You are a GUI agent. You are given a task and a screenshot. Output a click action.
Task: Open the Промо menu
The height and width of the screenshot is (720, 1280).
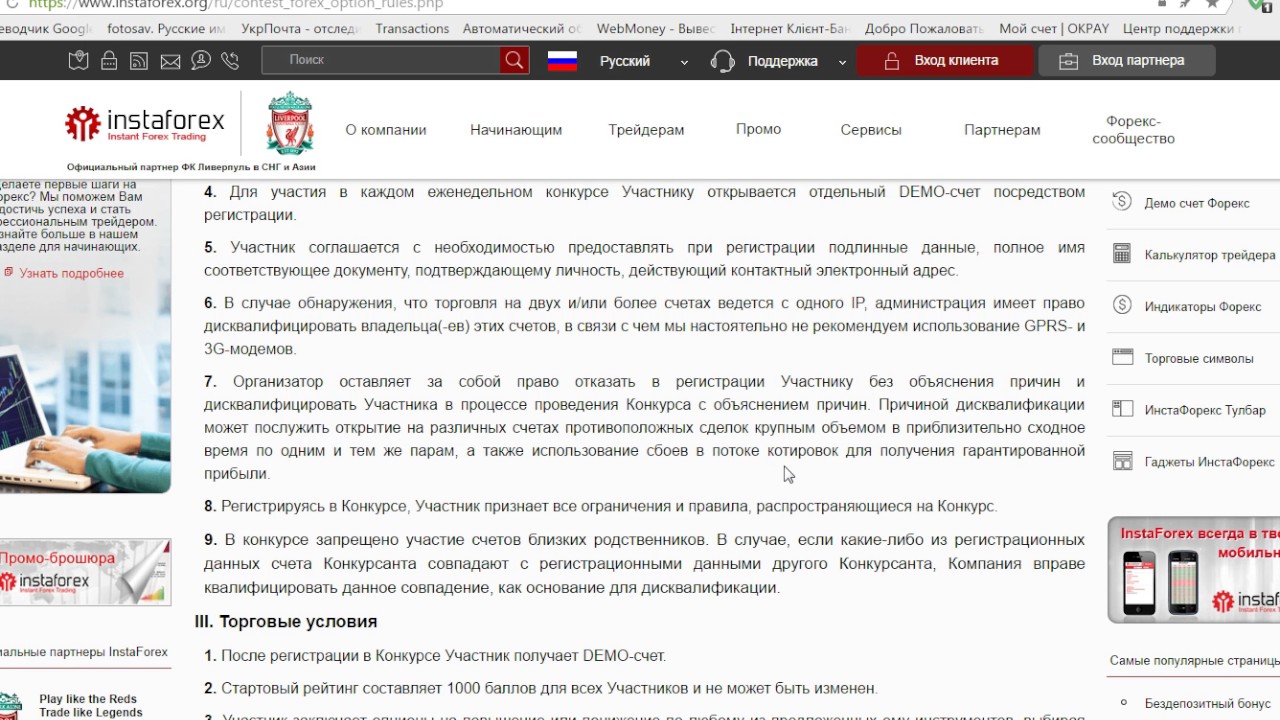tap(758, 129)
